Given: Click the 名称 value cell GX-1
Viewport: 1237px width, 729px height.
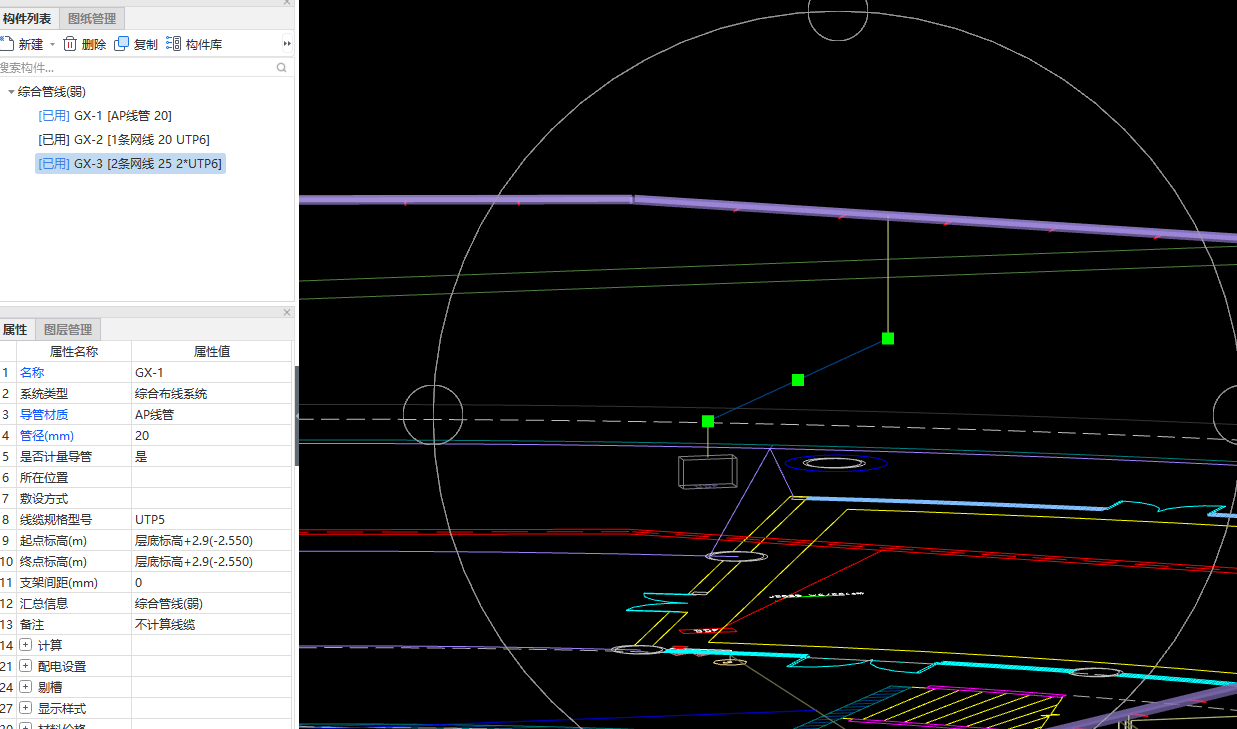Looking at the screenshot, I should [x=211, y=373].
